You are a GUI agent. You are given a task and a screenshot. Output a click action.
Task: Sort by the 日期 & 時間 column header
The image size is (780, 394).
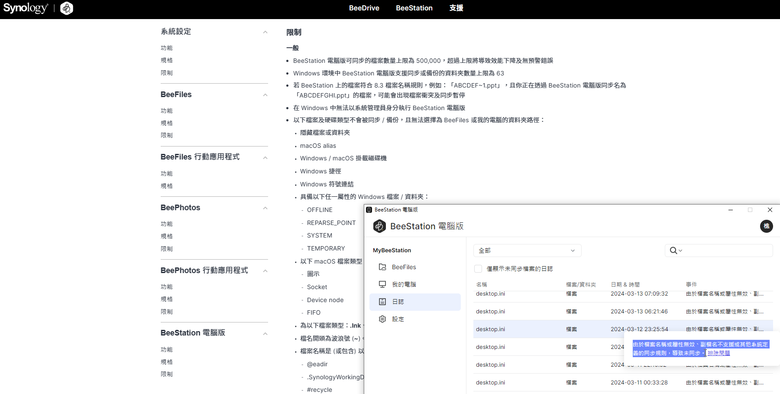point(625,285)
